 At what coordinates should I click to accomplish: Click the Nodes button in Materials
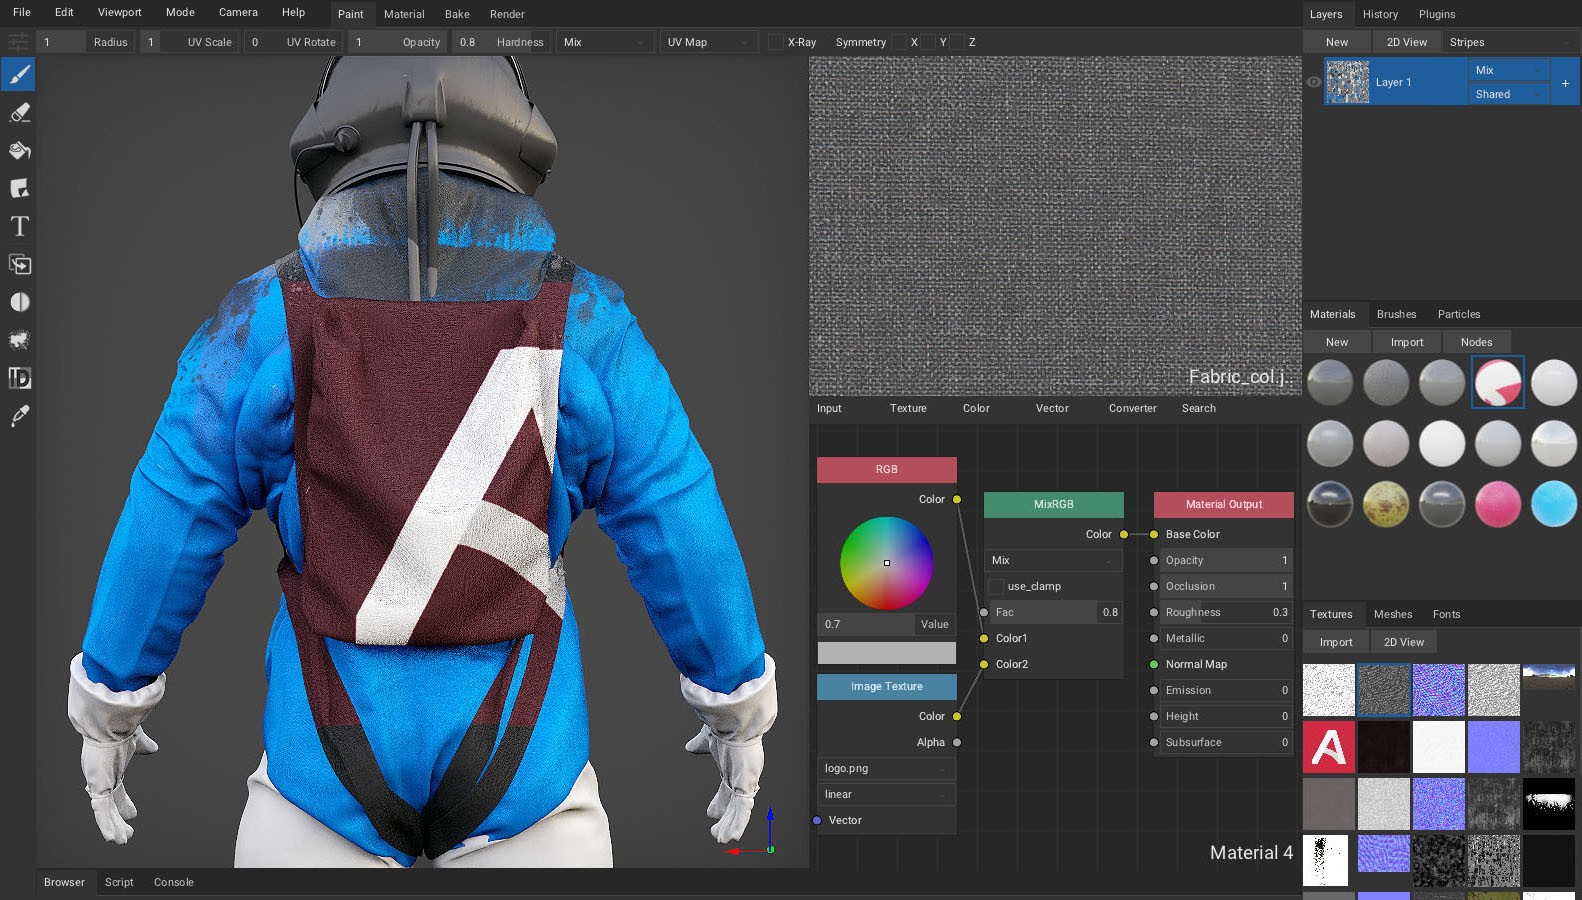(1476, 342)
